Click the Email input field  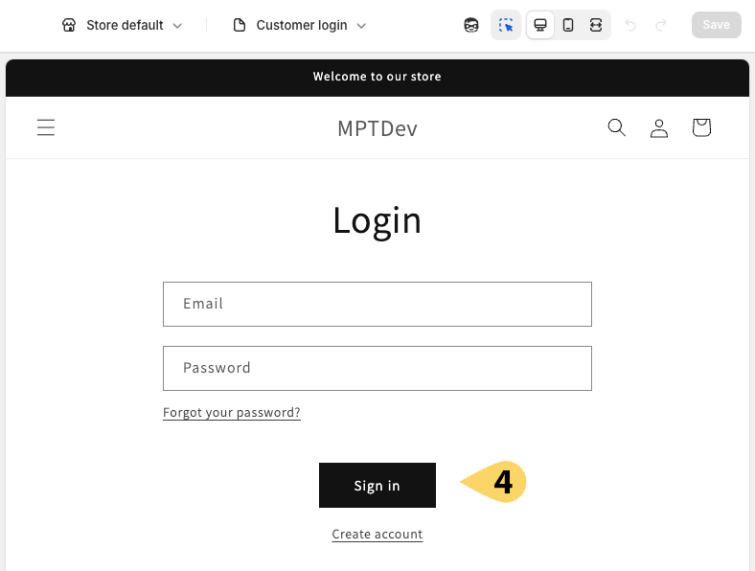(377, 304)
